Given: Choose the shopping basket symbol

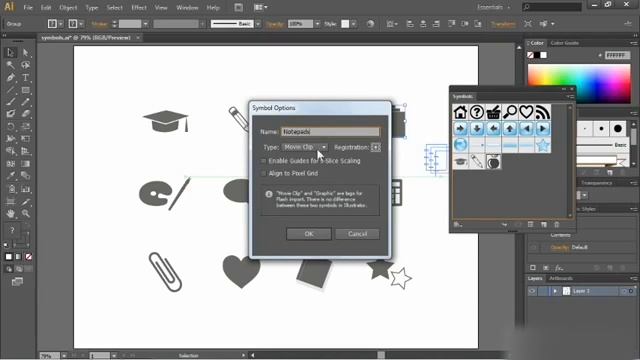Looking at the screenshot, I should click(x=493, y=112).
